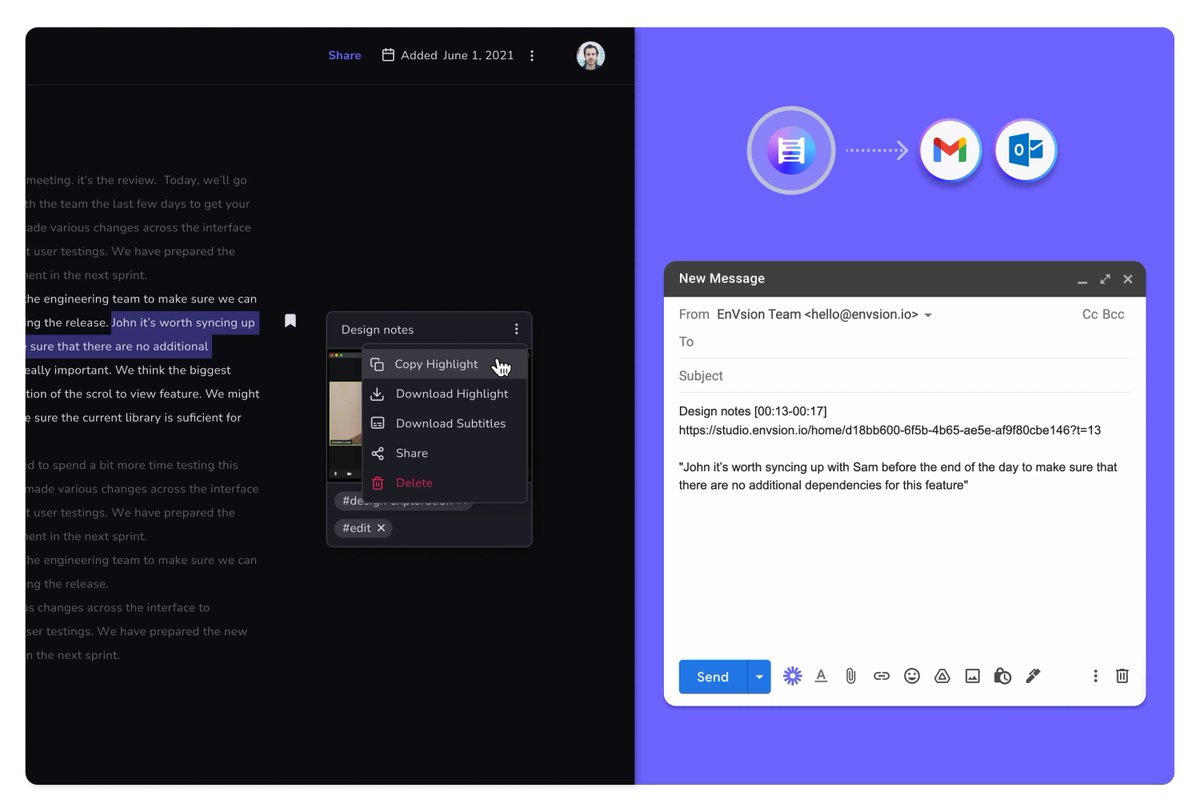Image resolution: width=1200 pixels, height=812 pixels.
Task: Open the Design notes card options menu
Action: click(x=516, y=329)
